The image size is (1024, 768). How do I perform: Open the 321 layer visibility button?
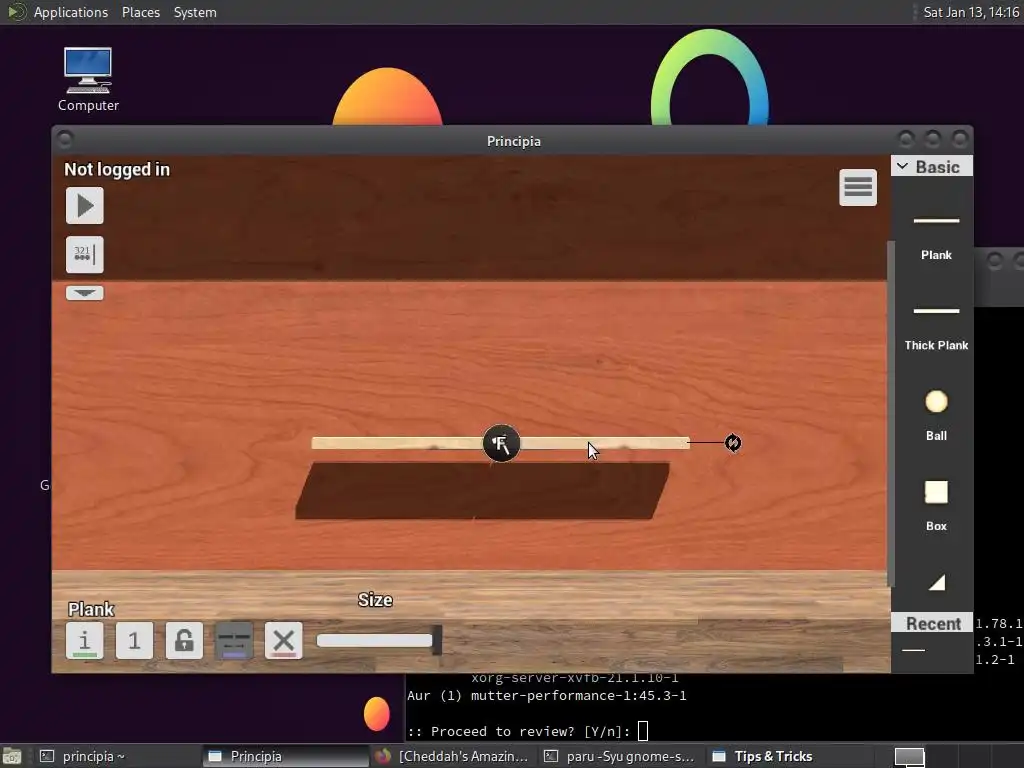[x=85, y=254]
